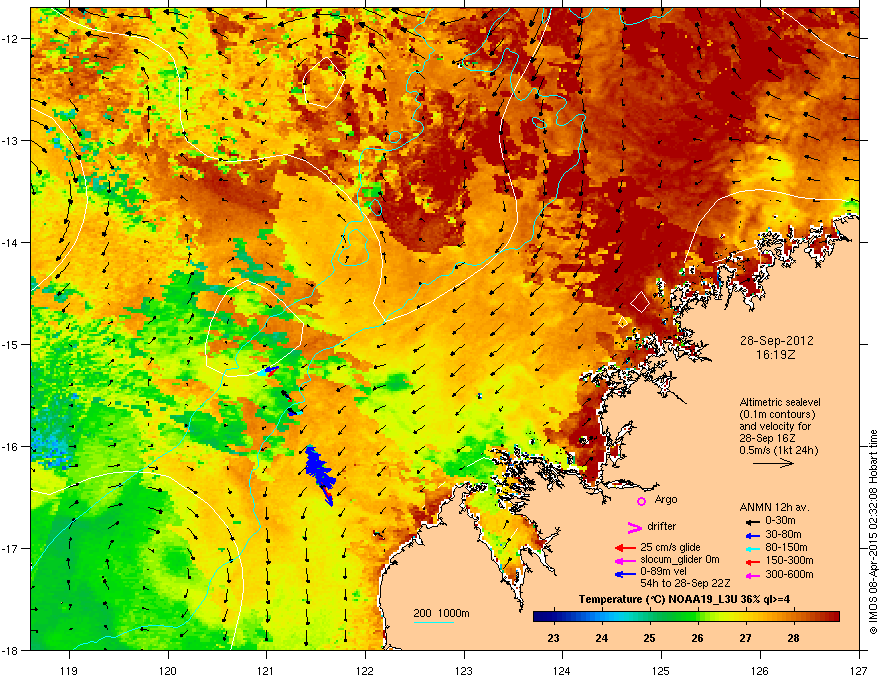Click the slocum_glider 0m label

click(680, 560)
